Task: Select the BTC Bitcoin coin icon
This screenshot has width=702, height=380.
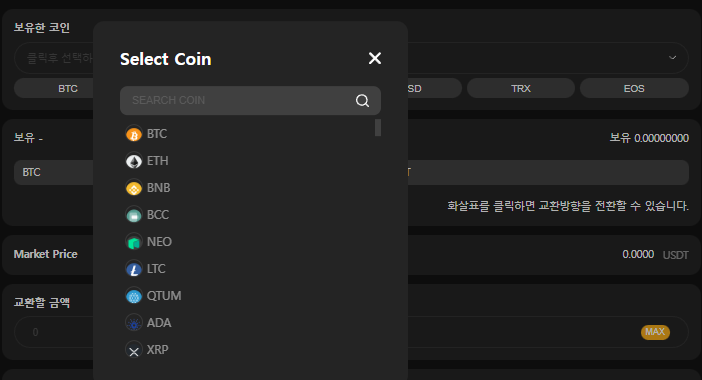Action: coord(133,134)
